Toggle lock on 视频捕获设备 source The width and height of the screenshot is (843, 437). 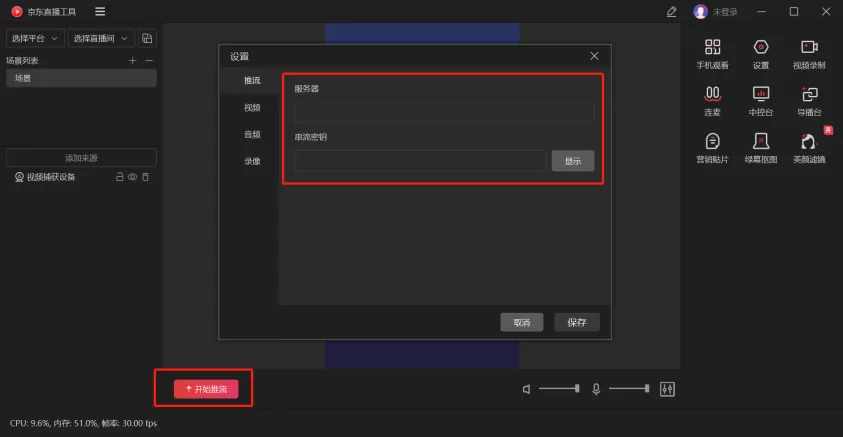pos(119,177)
